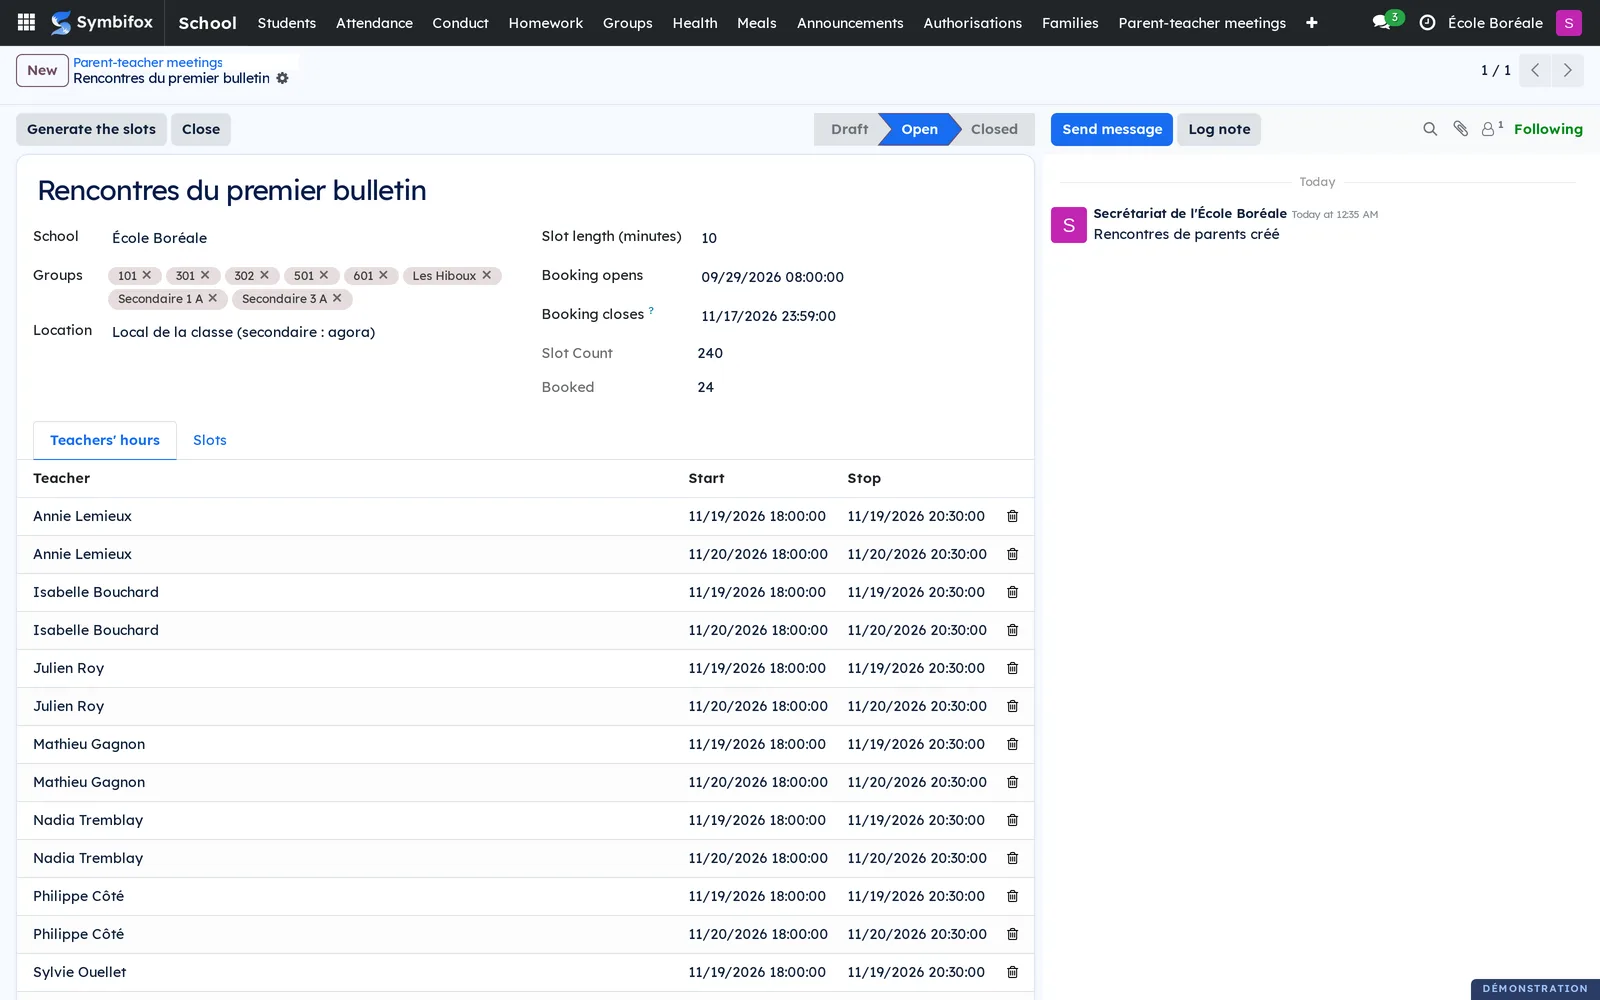Search messages in the chatter
Screen dimensions: 1600x1000
tap(1430, 129)
